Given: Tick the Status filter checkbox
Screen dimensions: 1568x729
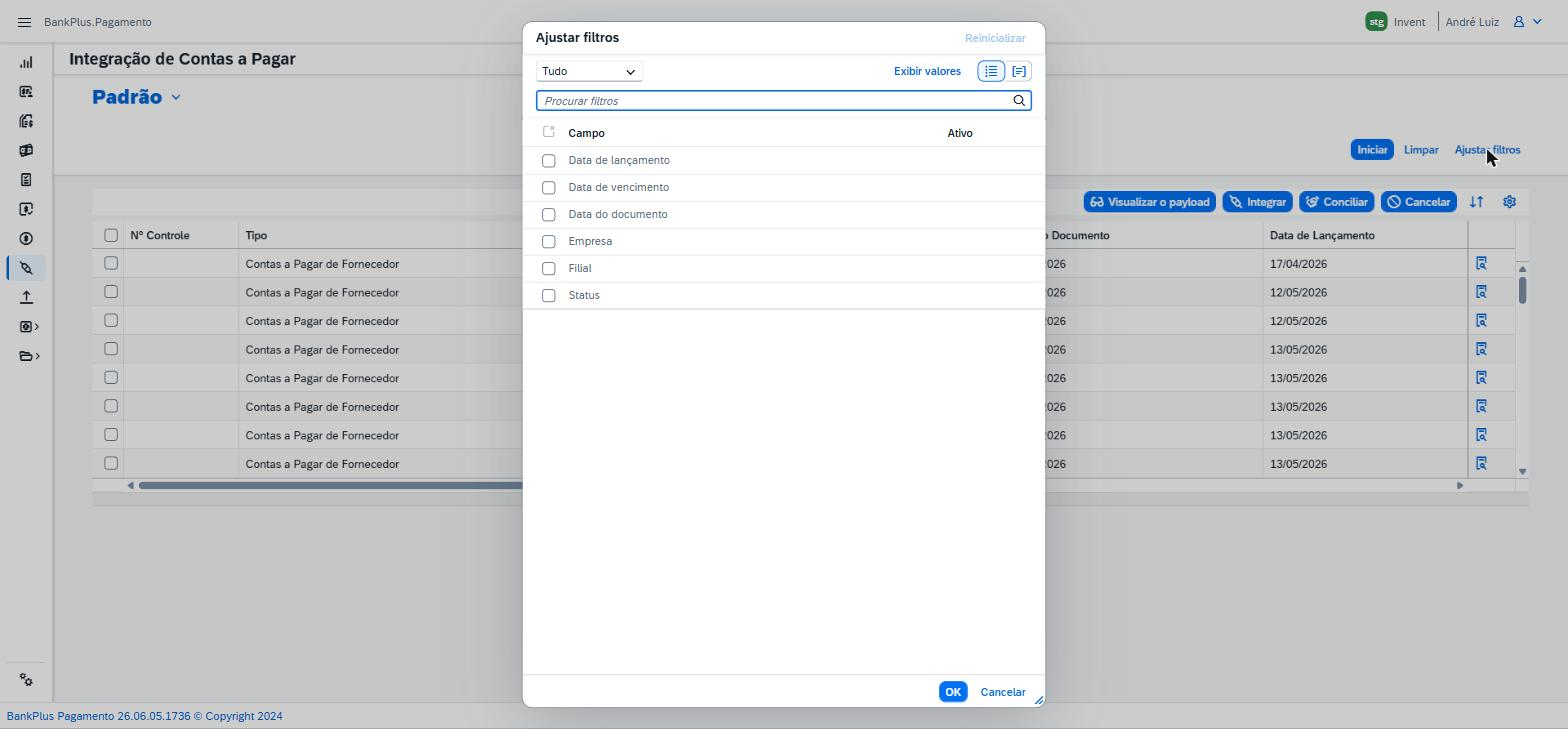Looking at the screenshot, I should pos(548,296).
